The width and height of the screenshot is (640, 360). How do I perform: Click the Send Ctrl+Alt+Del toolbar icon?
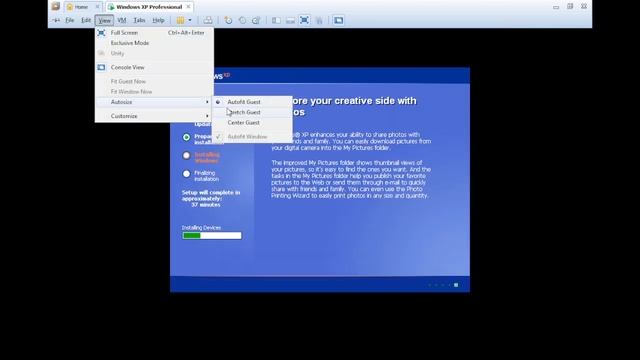[208, 20]
